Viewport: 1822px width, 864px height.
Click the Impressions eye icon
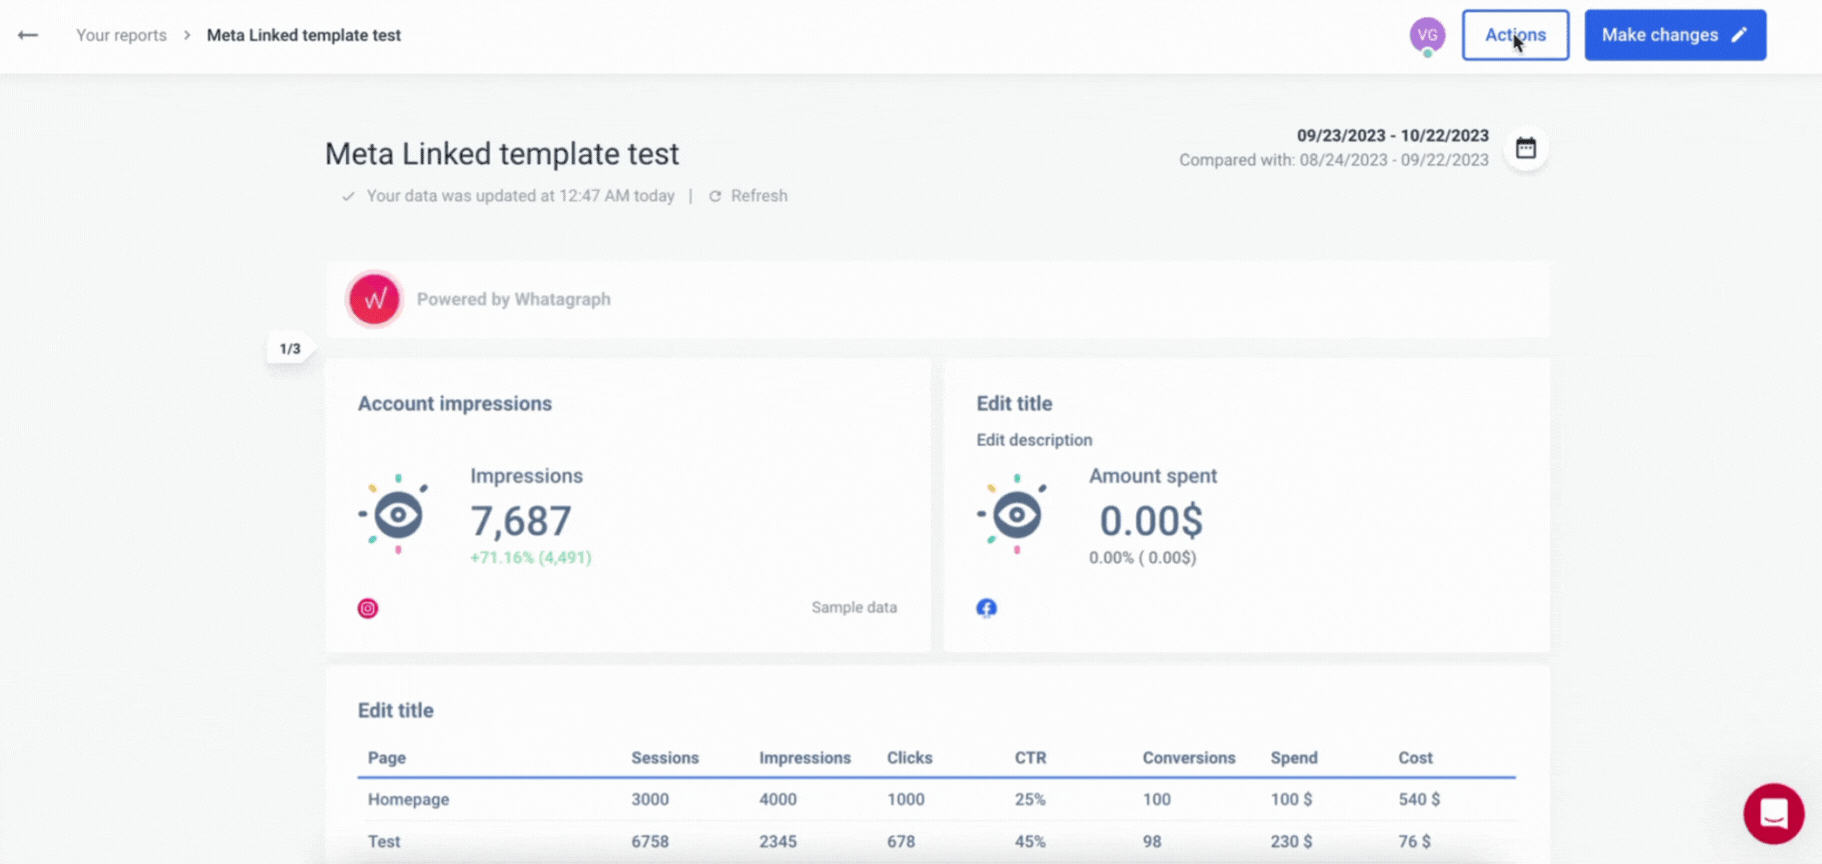coord(395,515)
